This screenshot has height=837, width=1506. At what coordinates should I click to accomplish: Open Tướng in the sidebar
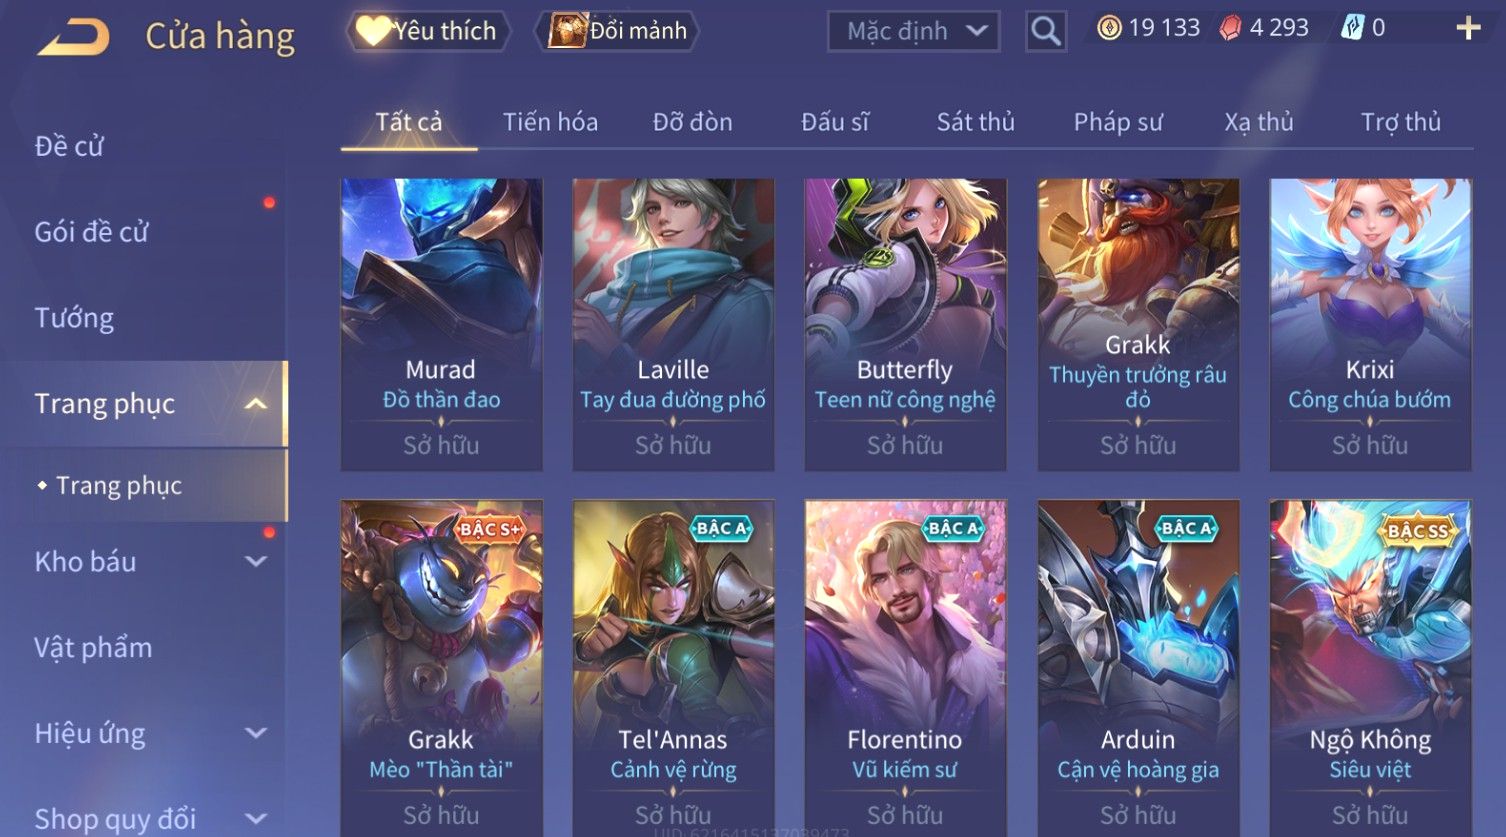[74, 318]
